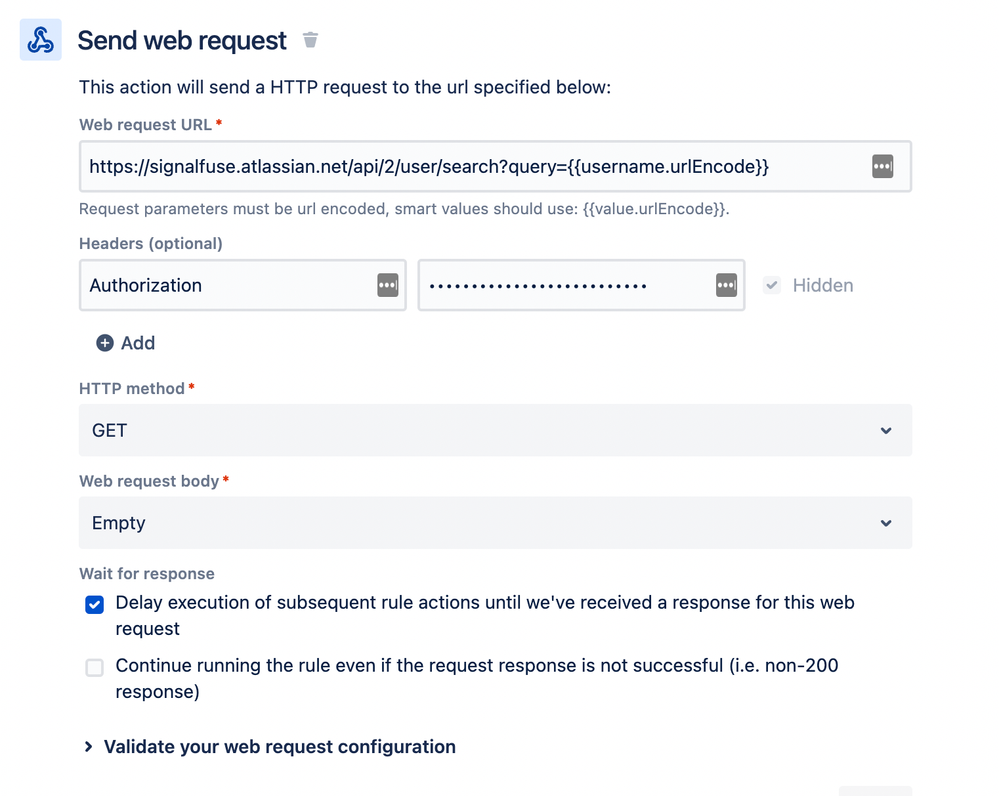Click the Add label under Headers
999x796 pixels.
click(x=138, y=343)
